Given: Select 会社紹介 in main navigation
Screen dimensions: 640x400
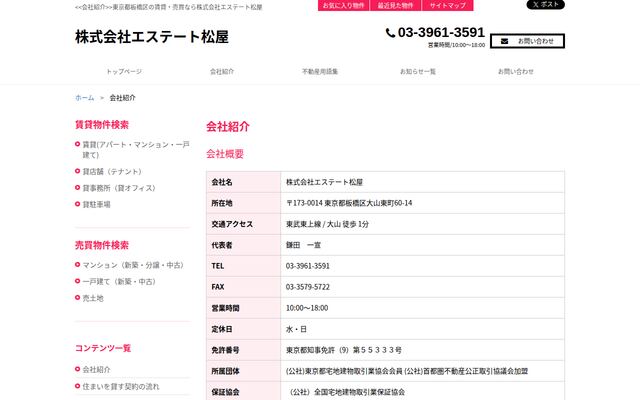Looking at the screenshot, I should [222, 71].
